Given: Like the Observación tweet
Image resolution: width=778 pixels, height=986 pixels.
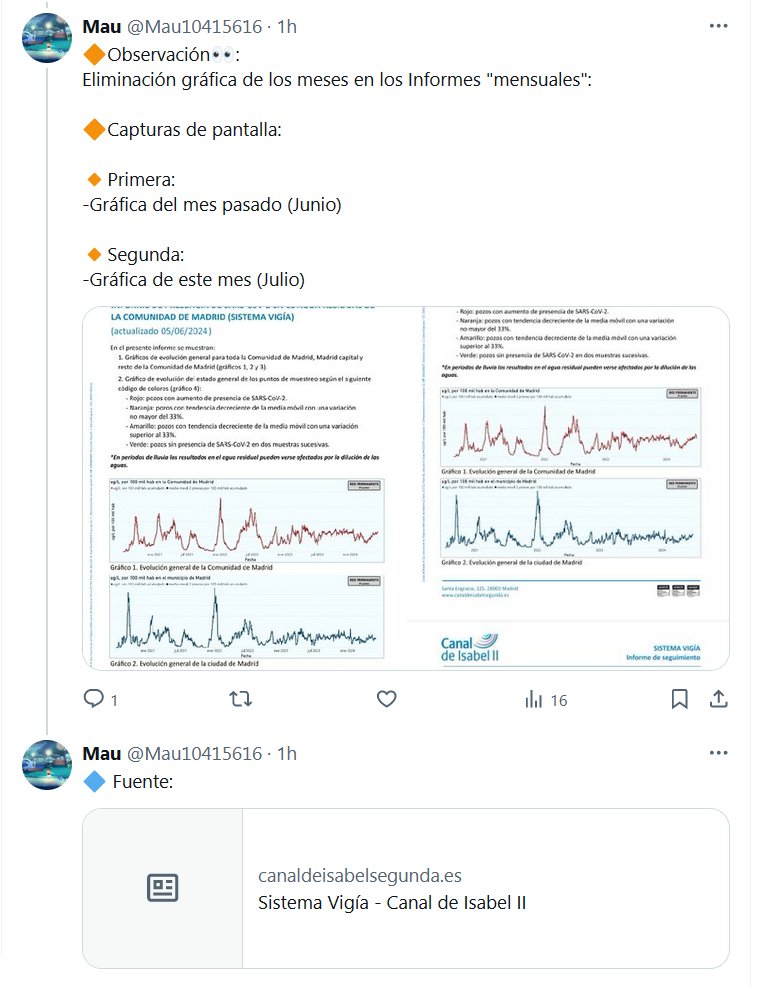Looking at the screenshot, I should tap(387, 700).
